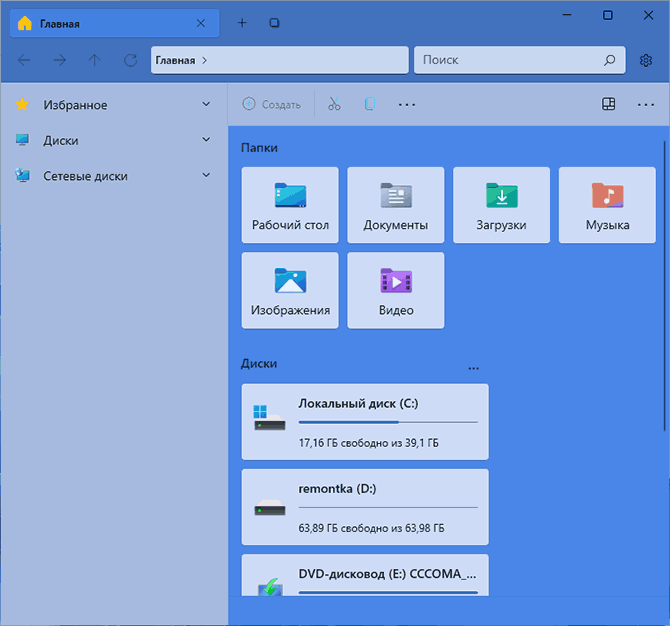Open the Видео folder tile
Image resolution: width=670 pixels, height=626 pixels.
(x=396, y=291)
